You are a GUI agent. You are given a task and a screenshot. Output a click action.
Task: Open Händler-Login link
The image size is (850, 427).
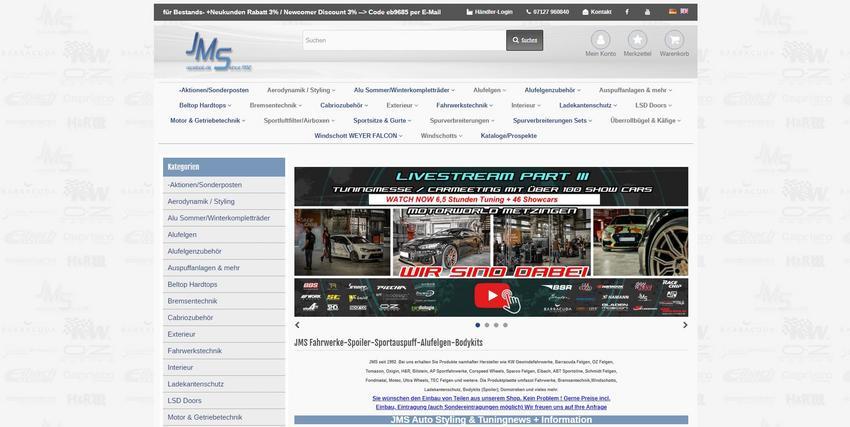489,12
